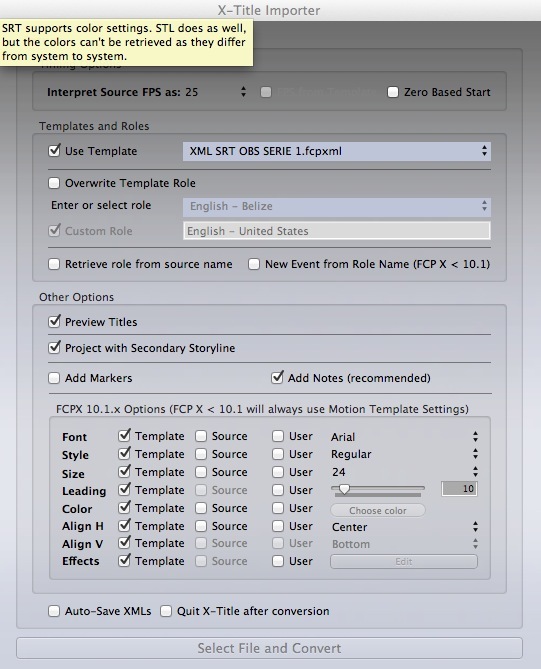Uncheck the Use Template checkbox

(x=54, y=151)
